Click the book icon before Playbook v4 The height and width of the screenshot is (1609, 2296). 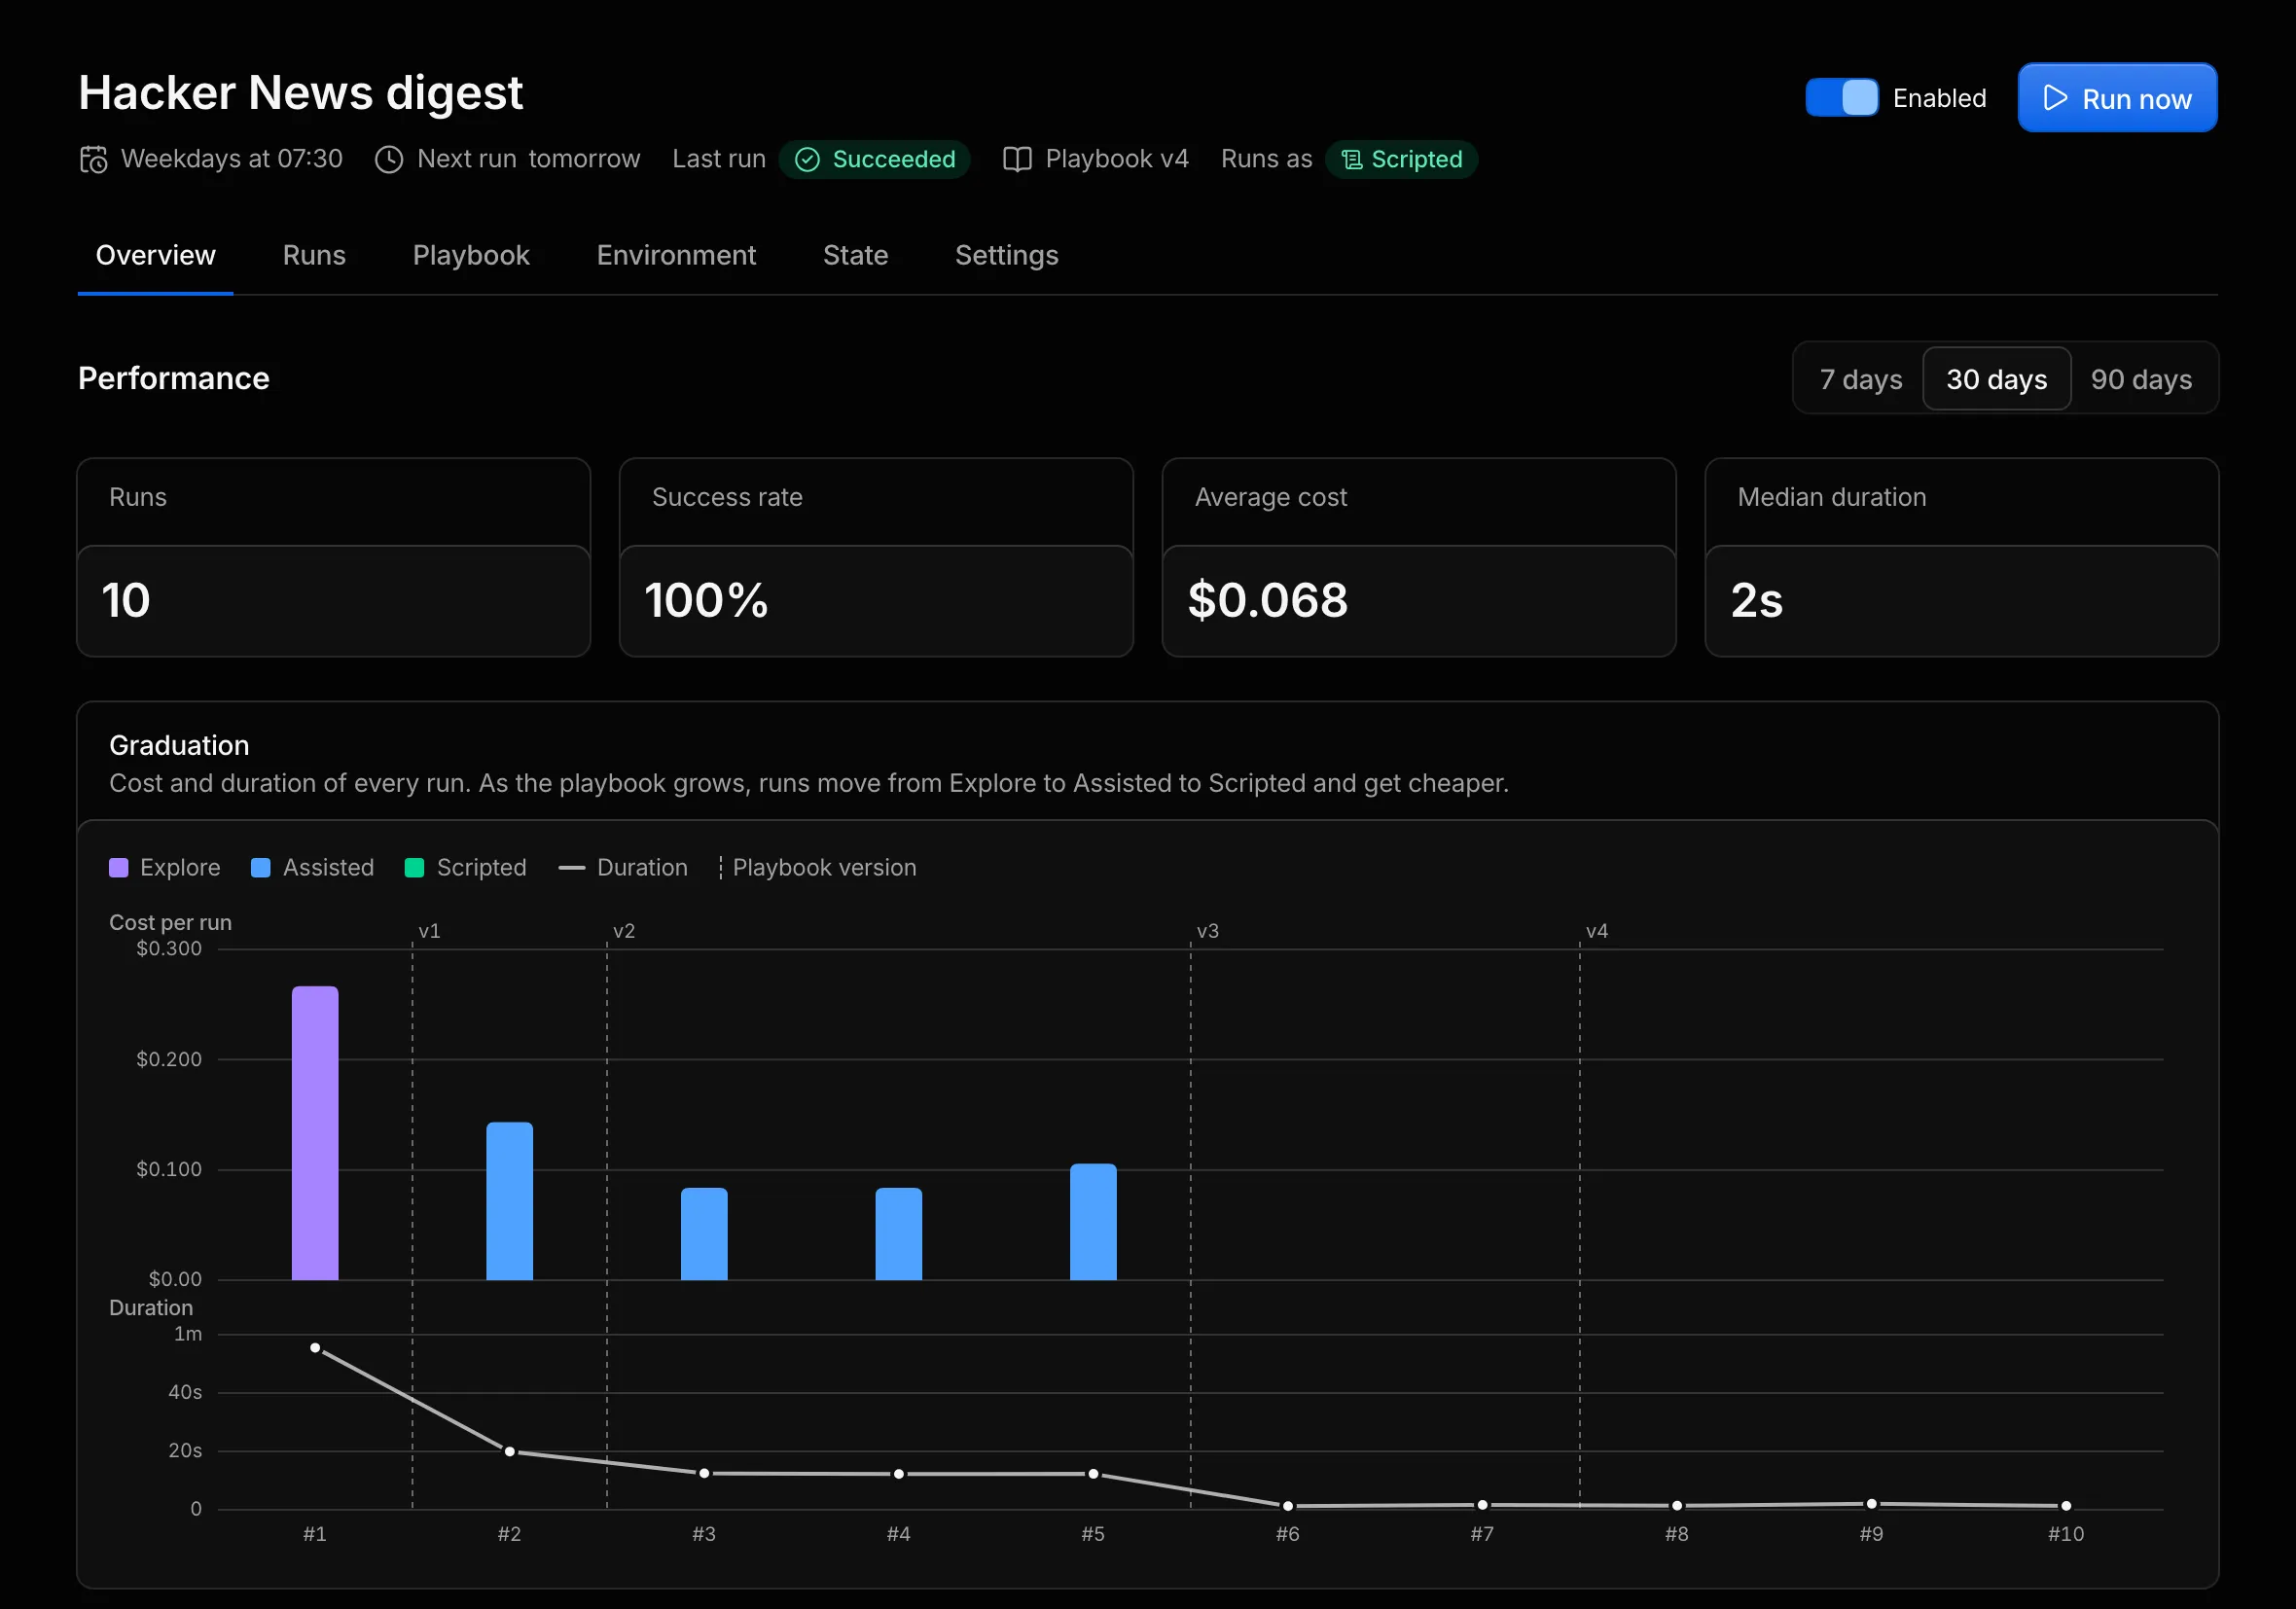point(1017,159)
